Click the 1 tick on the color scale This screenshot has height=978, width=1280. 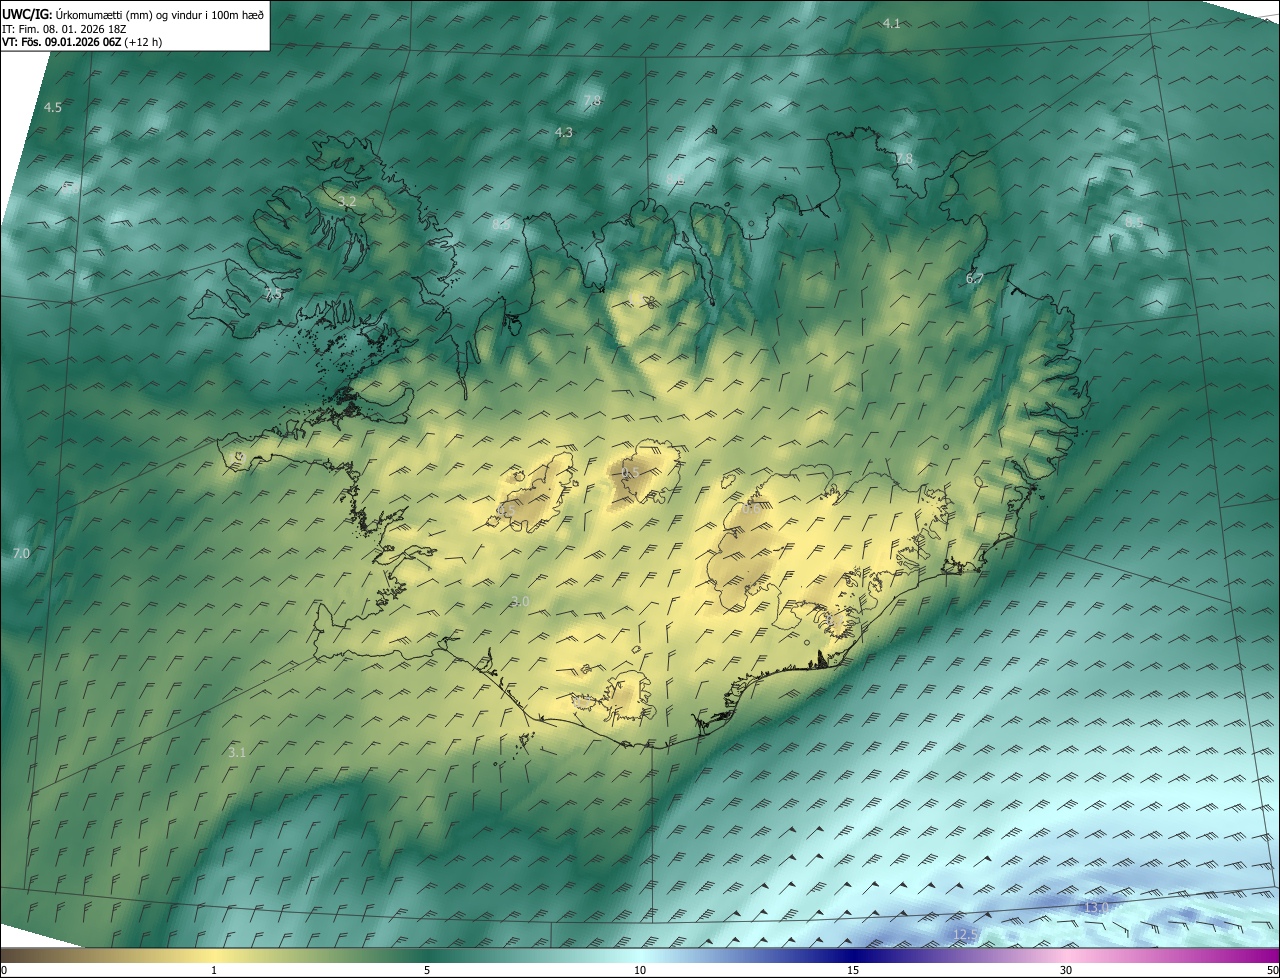pos(214,970)
